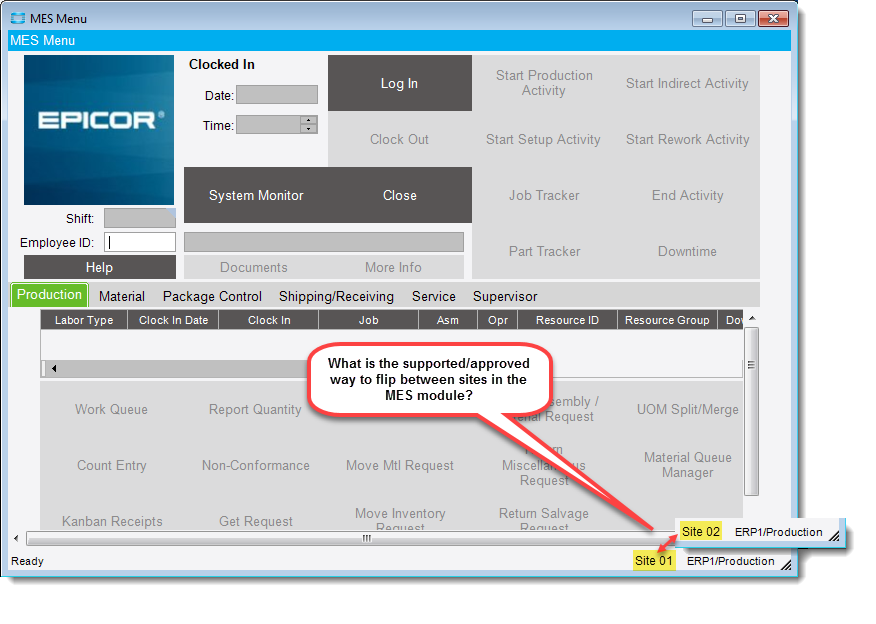This screenshot has width=876, height=624.
Task: Select the Production tab
Action: (49, 294)
